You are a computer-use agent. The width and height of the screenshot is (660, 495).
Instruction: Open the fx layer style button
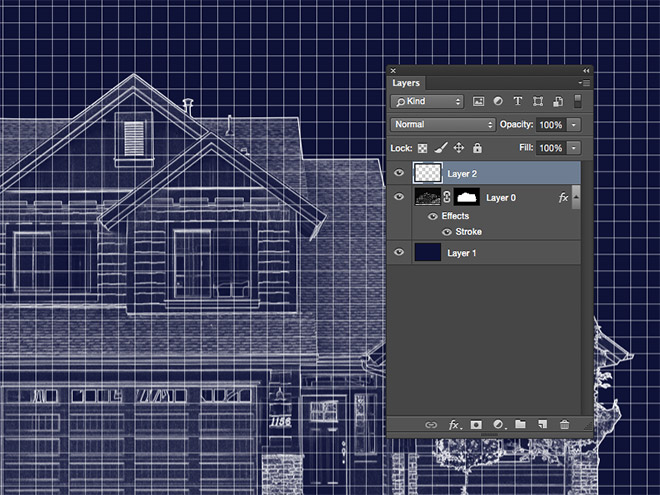(454, 425)
